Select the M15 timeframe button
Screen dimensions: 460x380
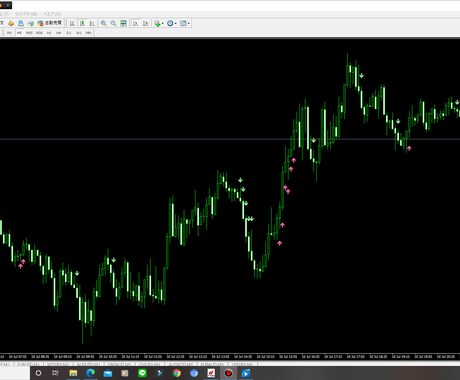[x=29, y=33]
